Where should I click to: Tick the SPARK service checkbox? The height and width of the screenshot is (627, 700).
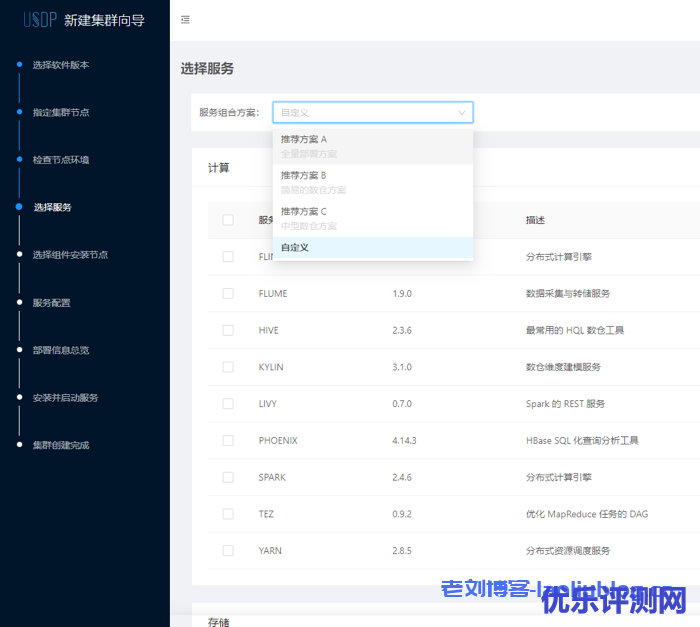point(228,477)
